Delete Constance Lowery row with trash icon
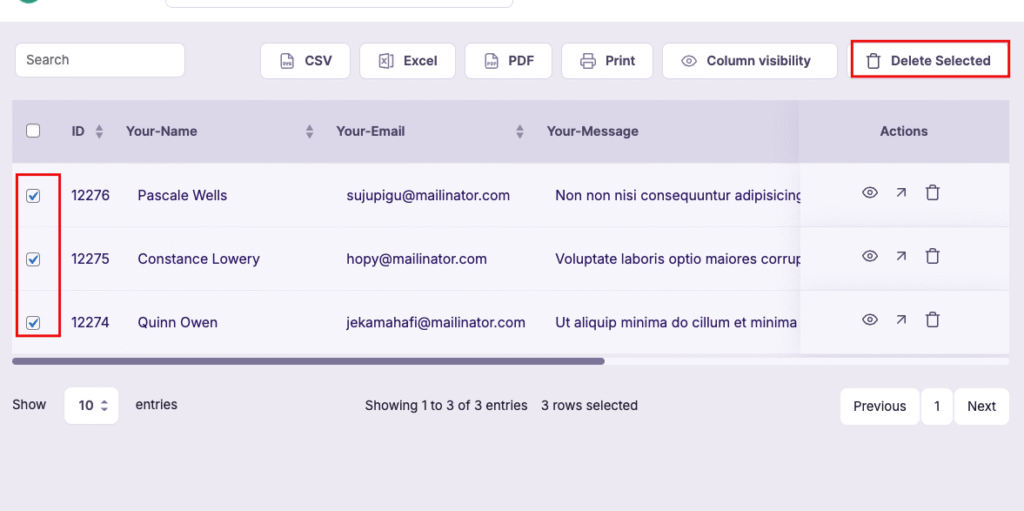The width and height of the screenshot is (1024, 511). click(x=933, y=256)
